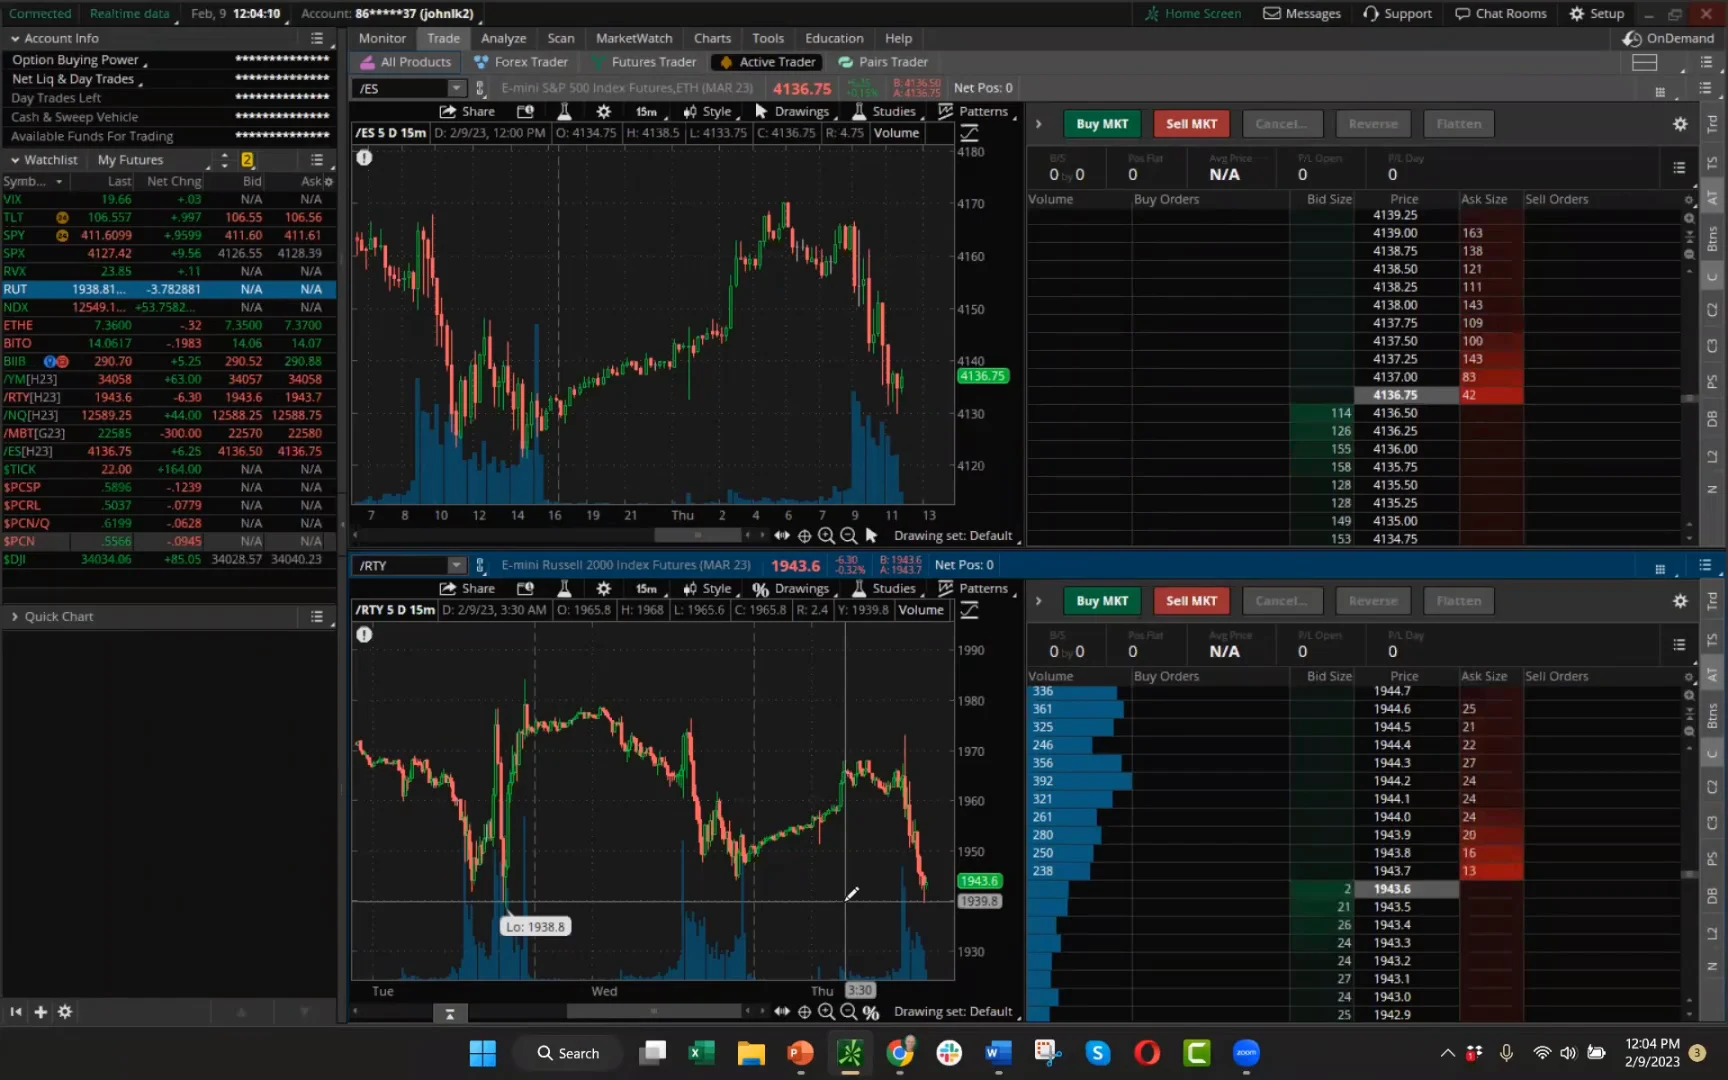The width and height of the screenshot is (1728, 1080).
Task: Zoom in on the /RTY chart
Action: tap(826, 1011)
